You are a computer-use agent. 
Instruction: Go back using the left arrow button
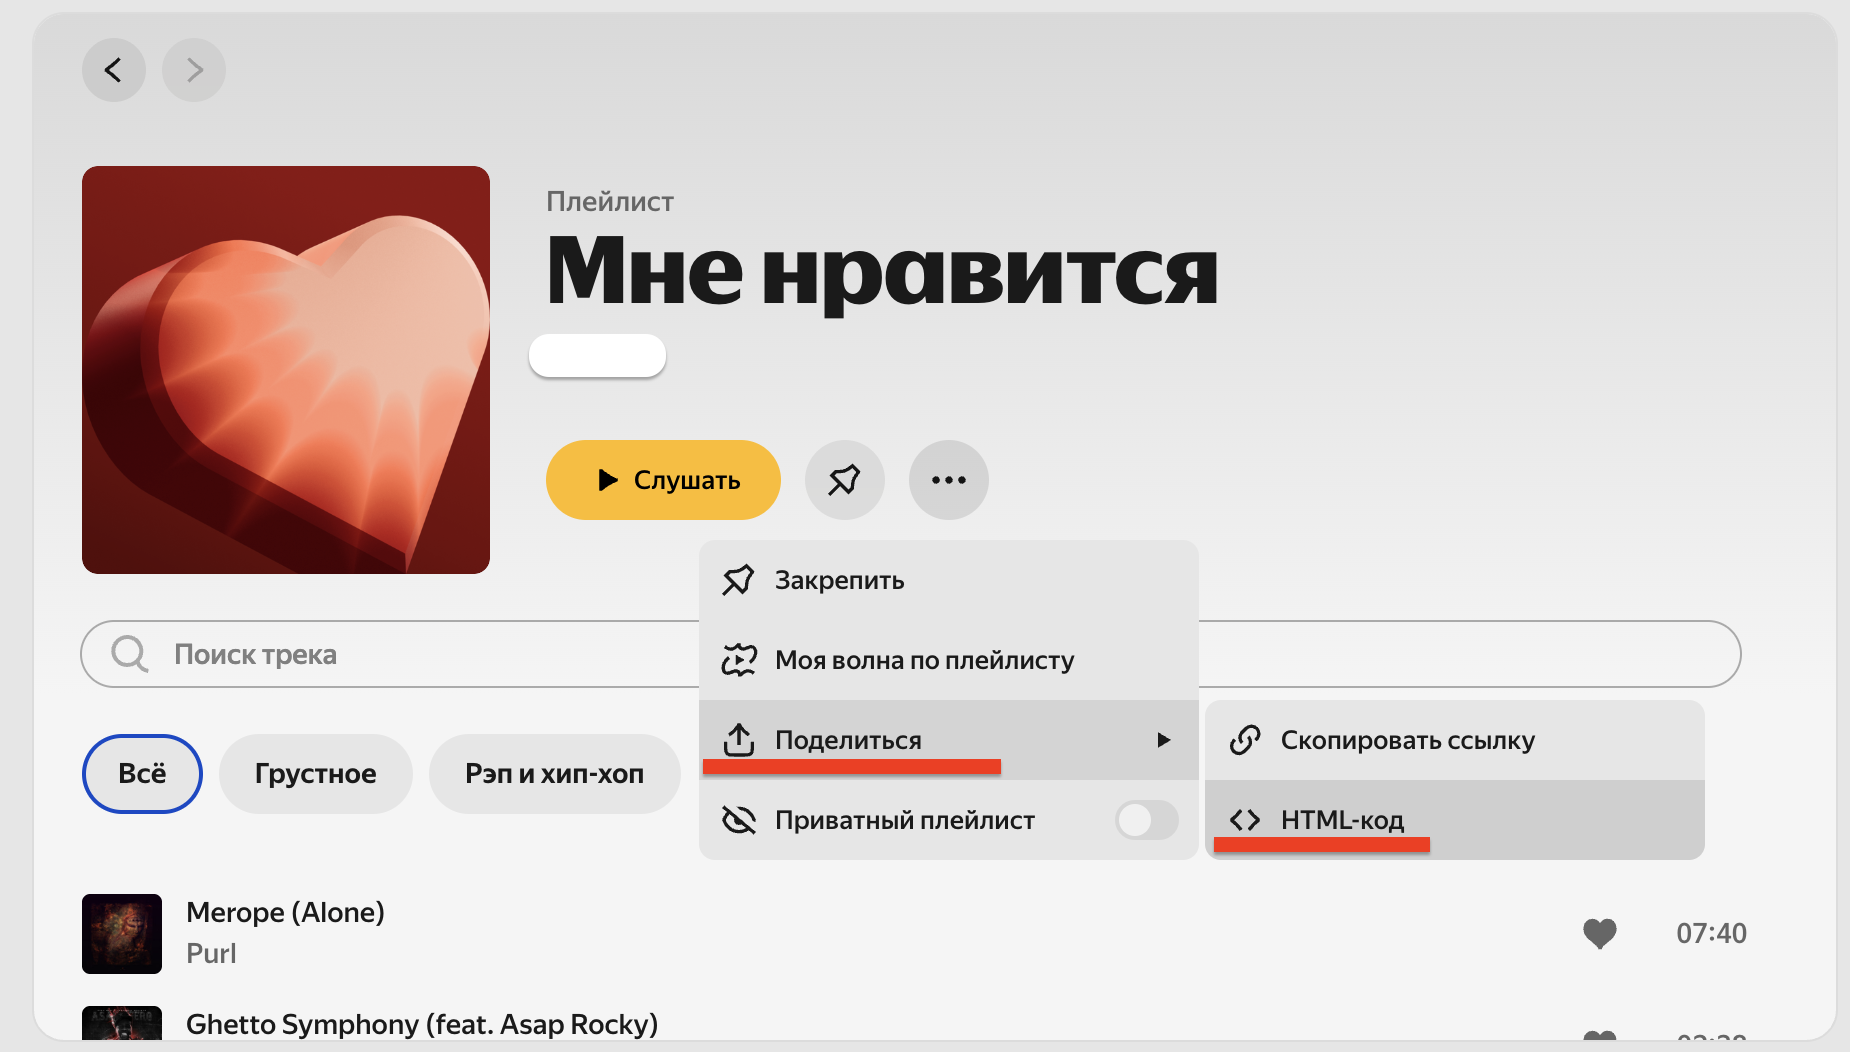114,70
